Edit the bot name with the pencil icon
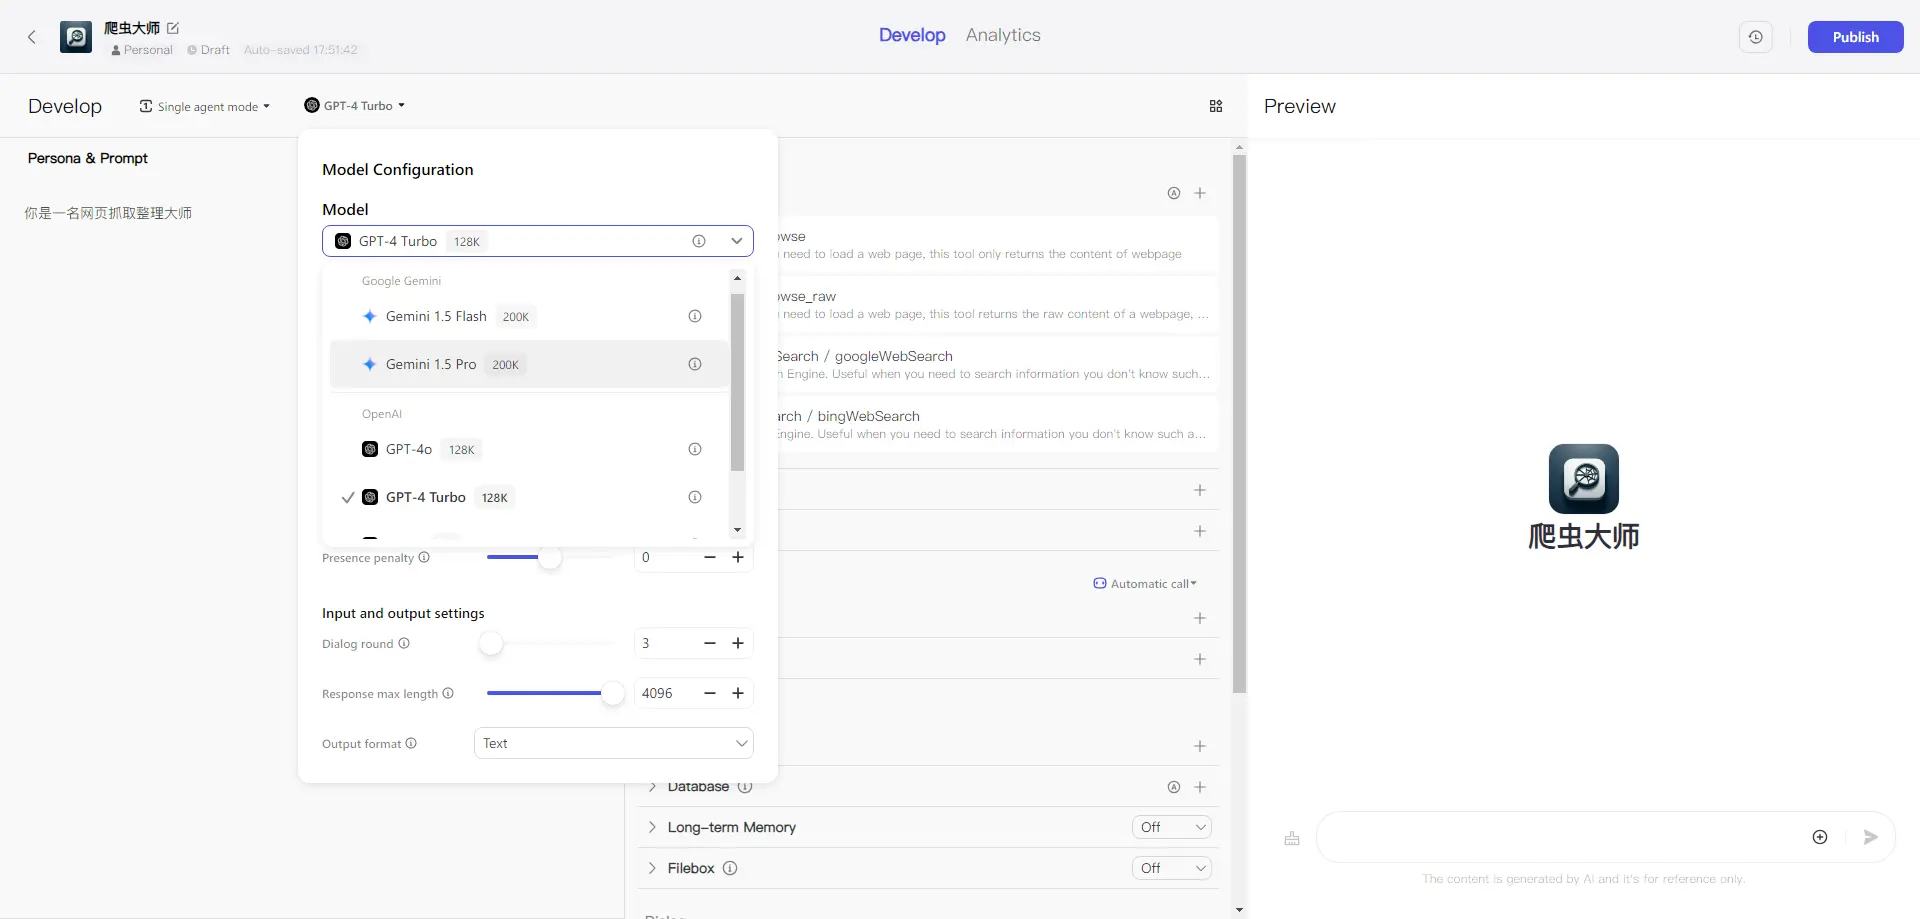 point(173,28)
